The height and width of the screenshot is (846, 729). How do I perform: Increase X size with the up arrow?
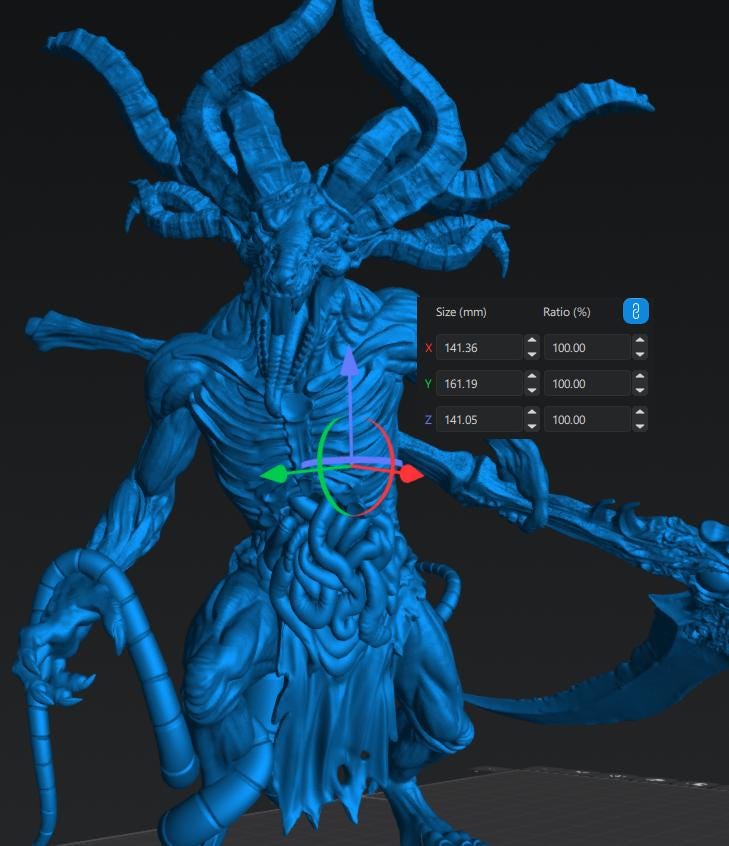coord(532,341)
